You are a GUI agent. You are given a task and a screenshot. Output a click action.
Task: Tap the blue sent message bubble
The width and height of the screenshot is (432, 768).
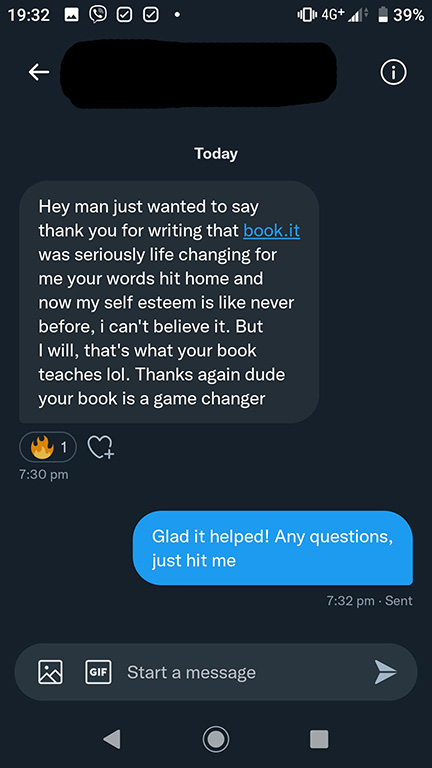[273, 548]
